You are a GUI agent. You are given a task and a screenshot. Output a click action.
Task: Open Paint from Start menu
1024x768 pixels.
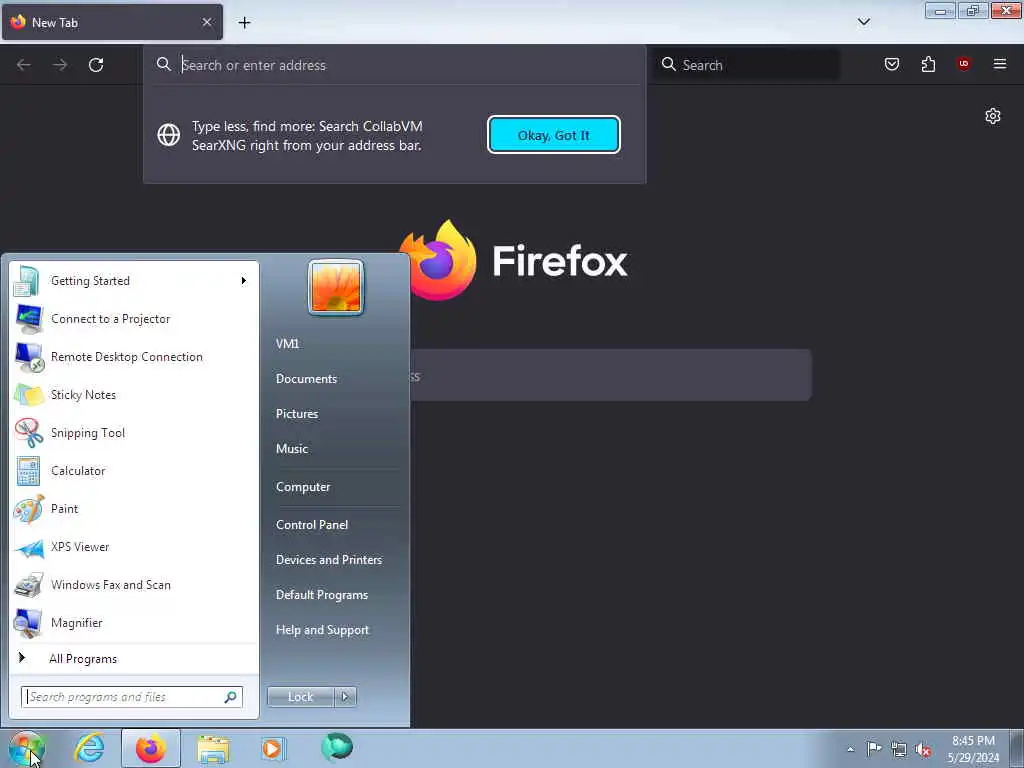[134, 509]
